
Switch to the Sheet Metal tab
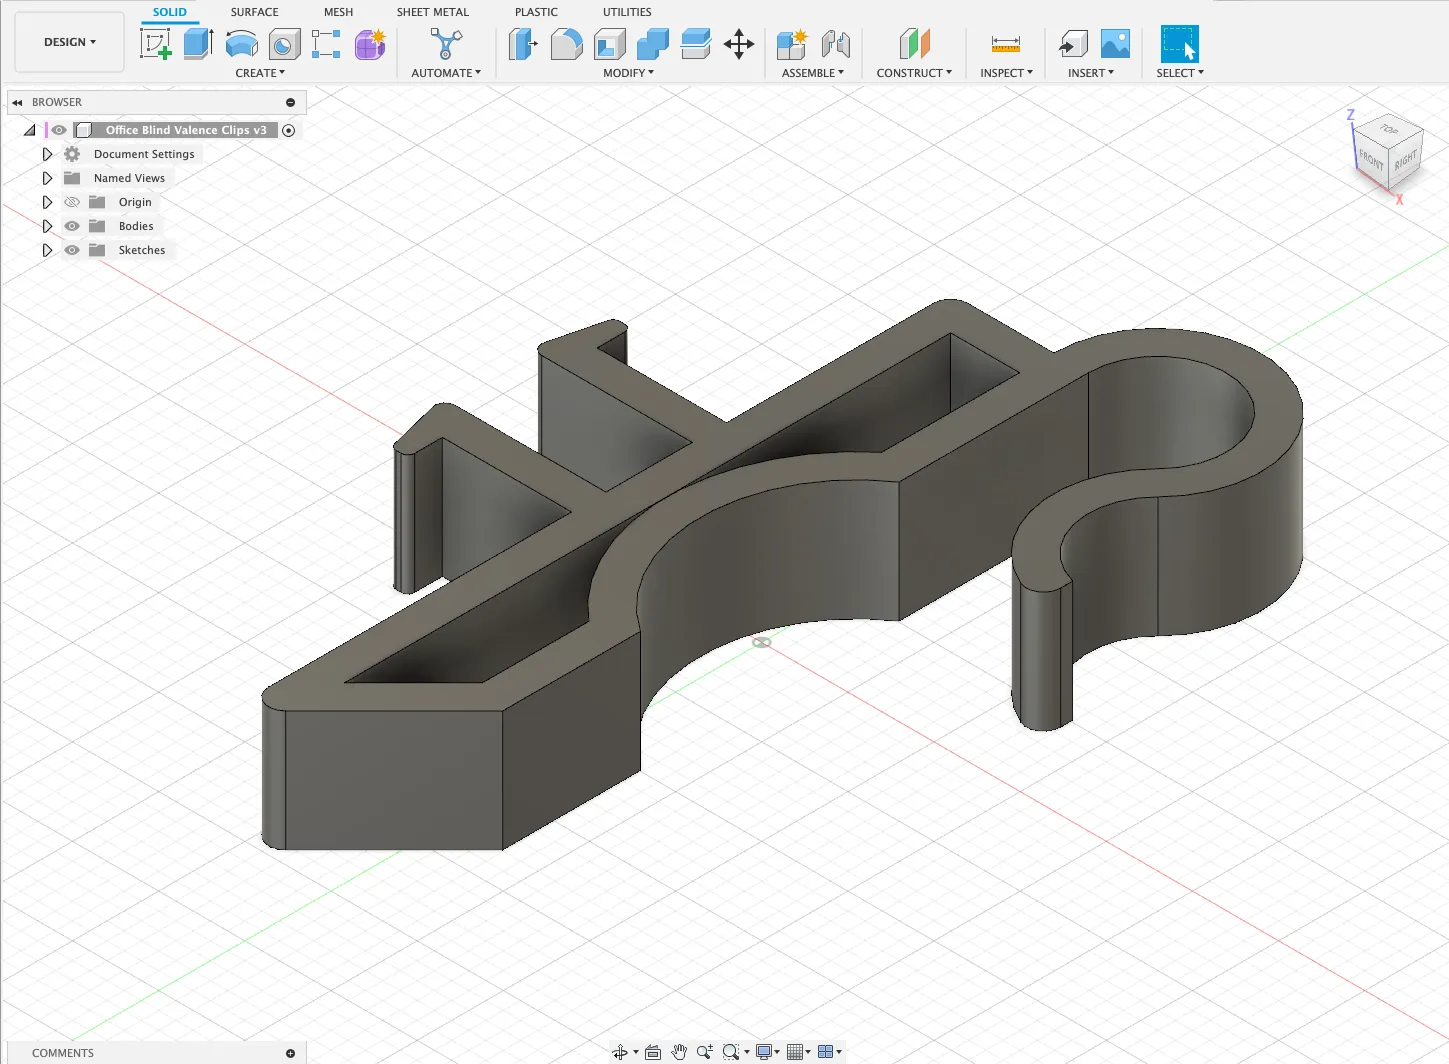(432, 12)
